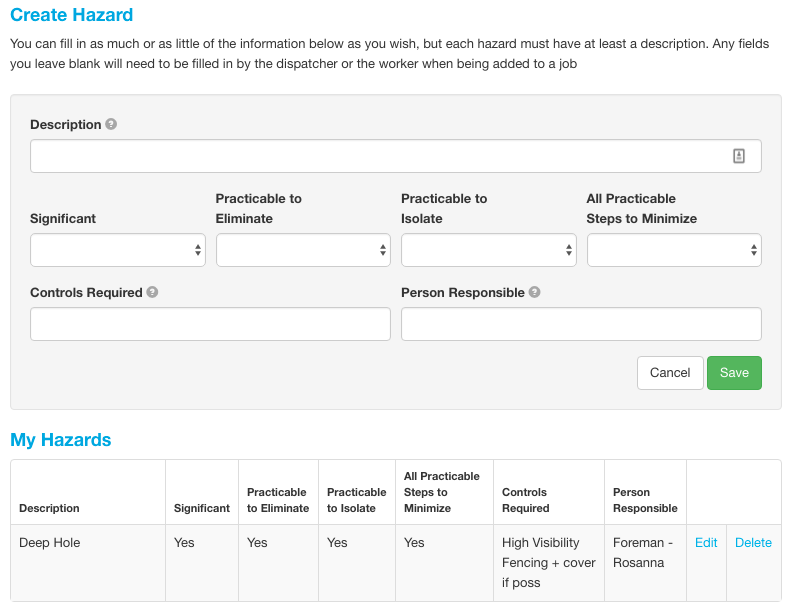Delete the Deep Hole hazard
Viewport: 793px width, 610px height.
753,543
